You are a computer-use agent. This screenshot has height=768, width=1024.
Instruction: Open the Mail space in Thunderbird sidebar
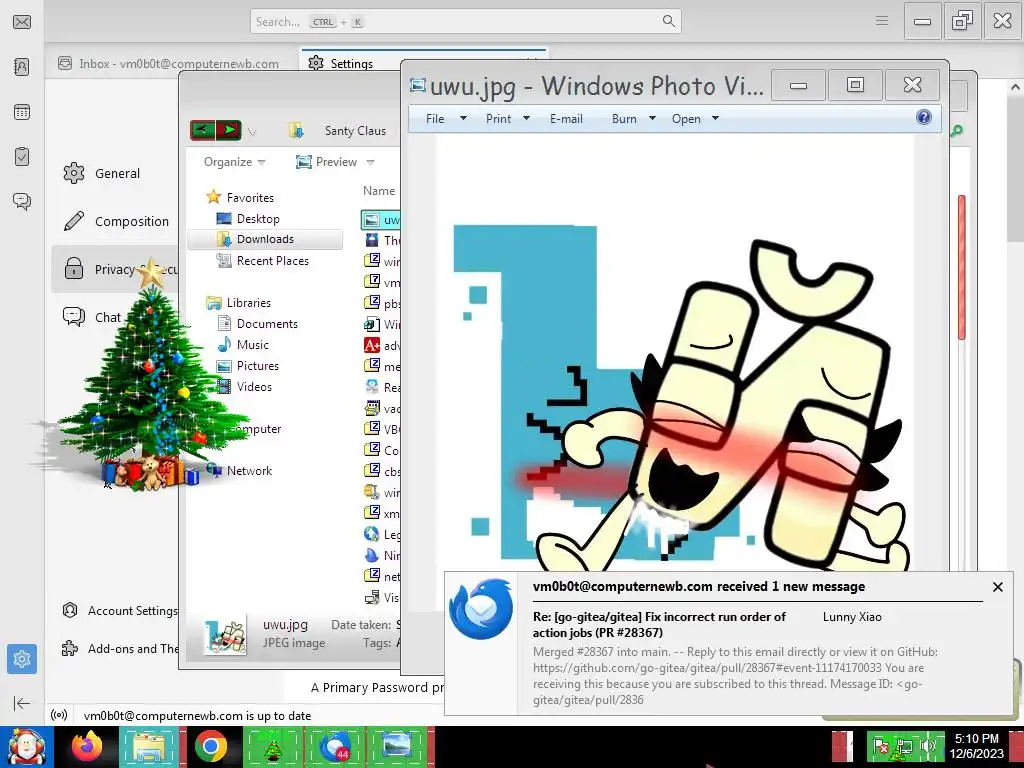[22, 22]
